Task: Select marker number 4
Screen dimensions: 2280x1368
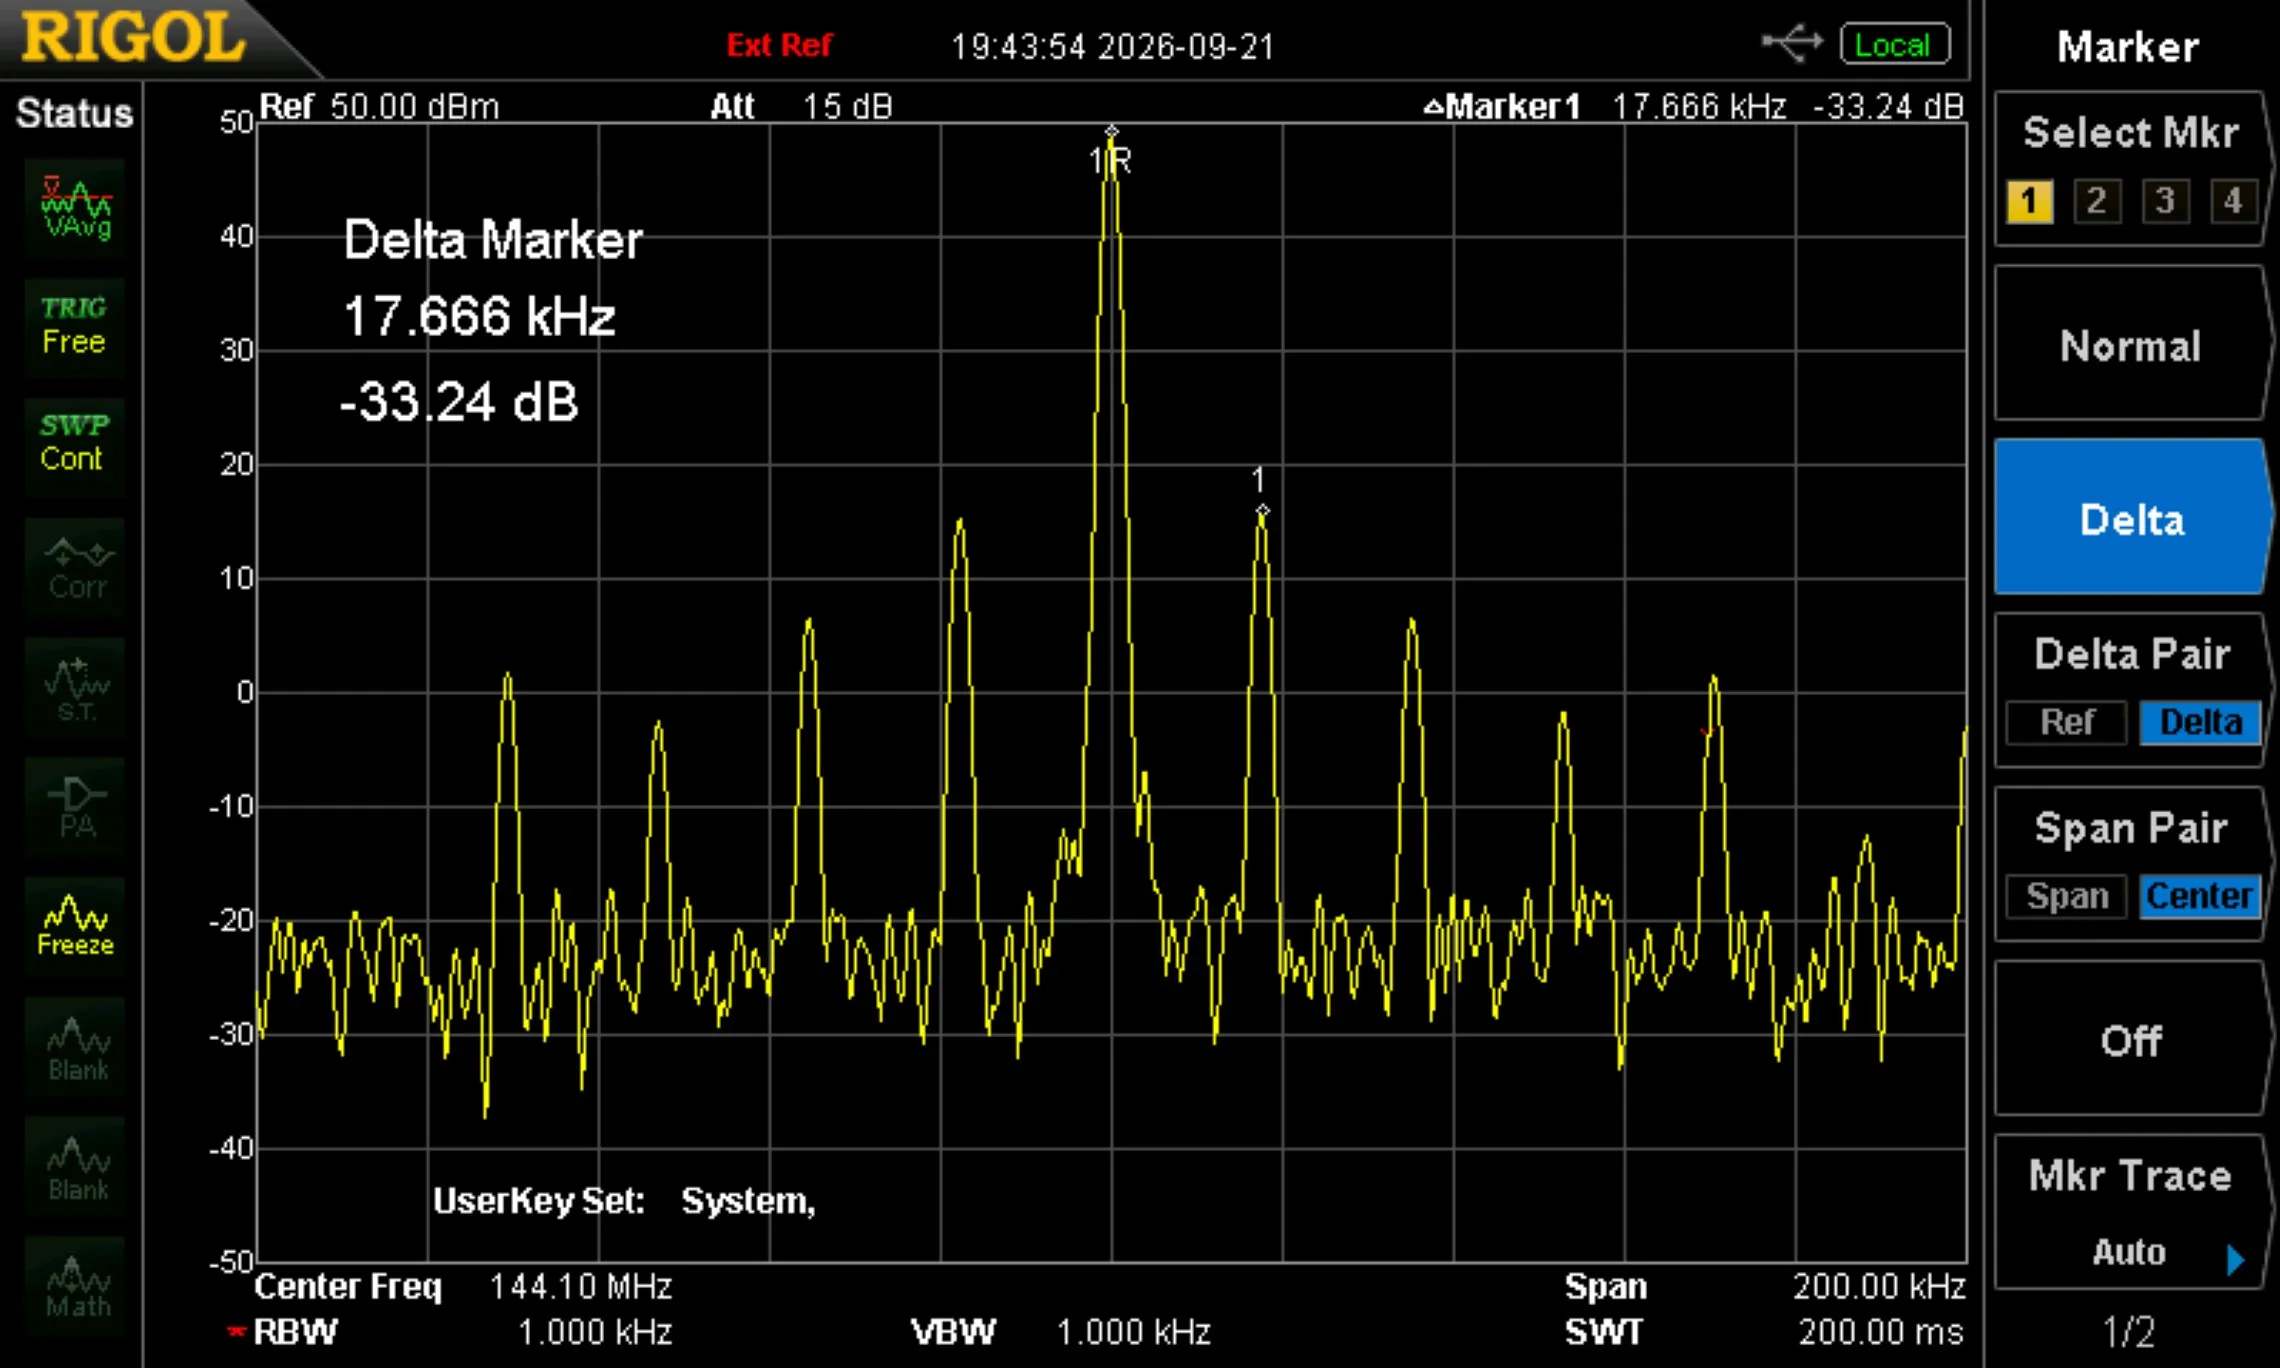Action: 2233,201
